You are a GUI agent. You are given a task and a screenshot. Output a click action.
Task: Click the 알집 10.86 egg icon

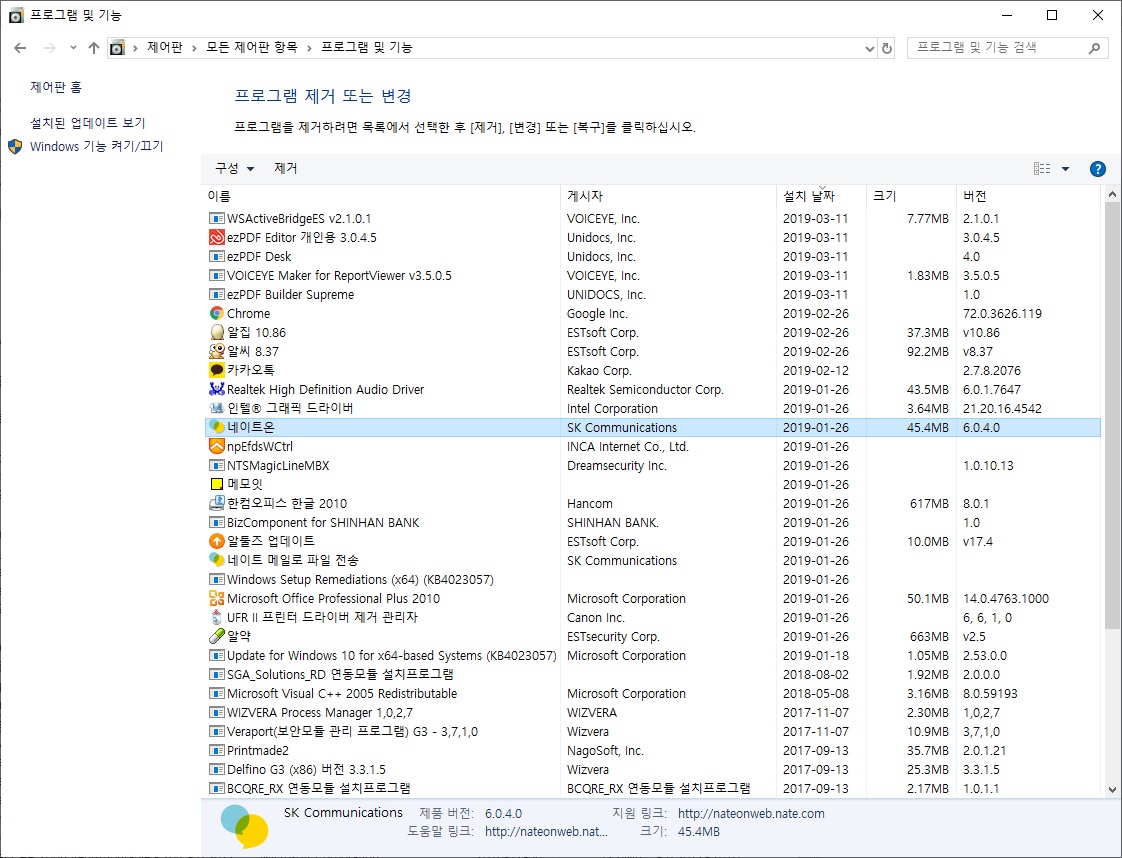(x=217, y=333)
